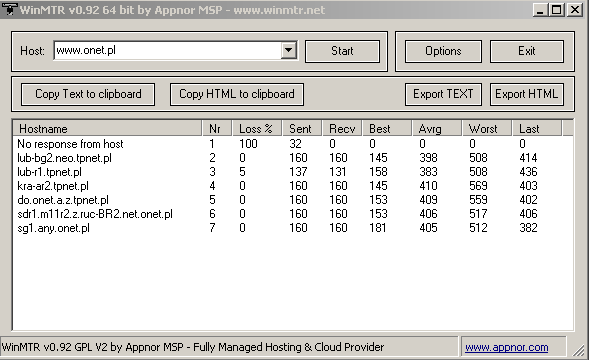
Task: Click Worst value 569 for kra-ar2.tpnet.pl
Action: [x=478, y=186]
